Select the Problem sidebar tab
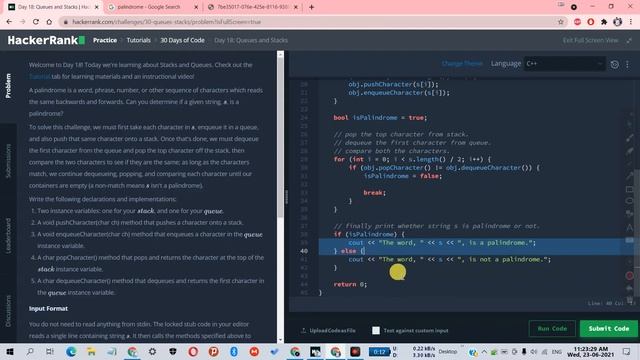Viewport: 640px width, 360px height. [x=8, y=86]
